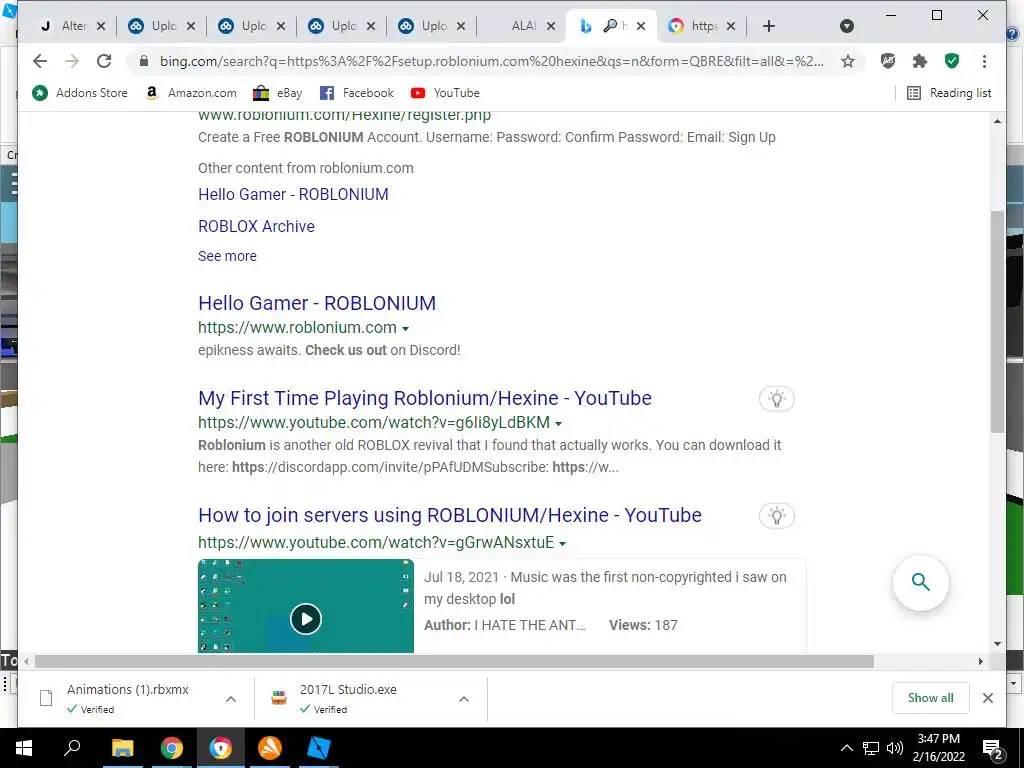
Task: Open the volume control in tray
Action: click(895, 748)
